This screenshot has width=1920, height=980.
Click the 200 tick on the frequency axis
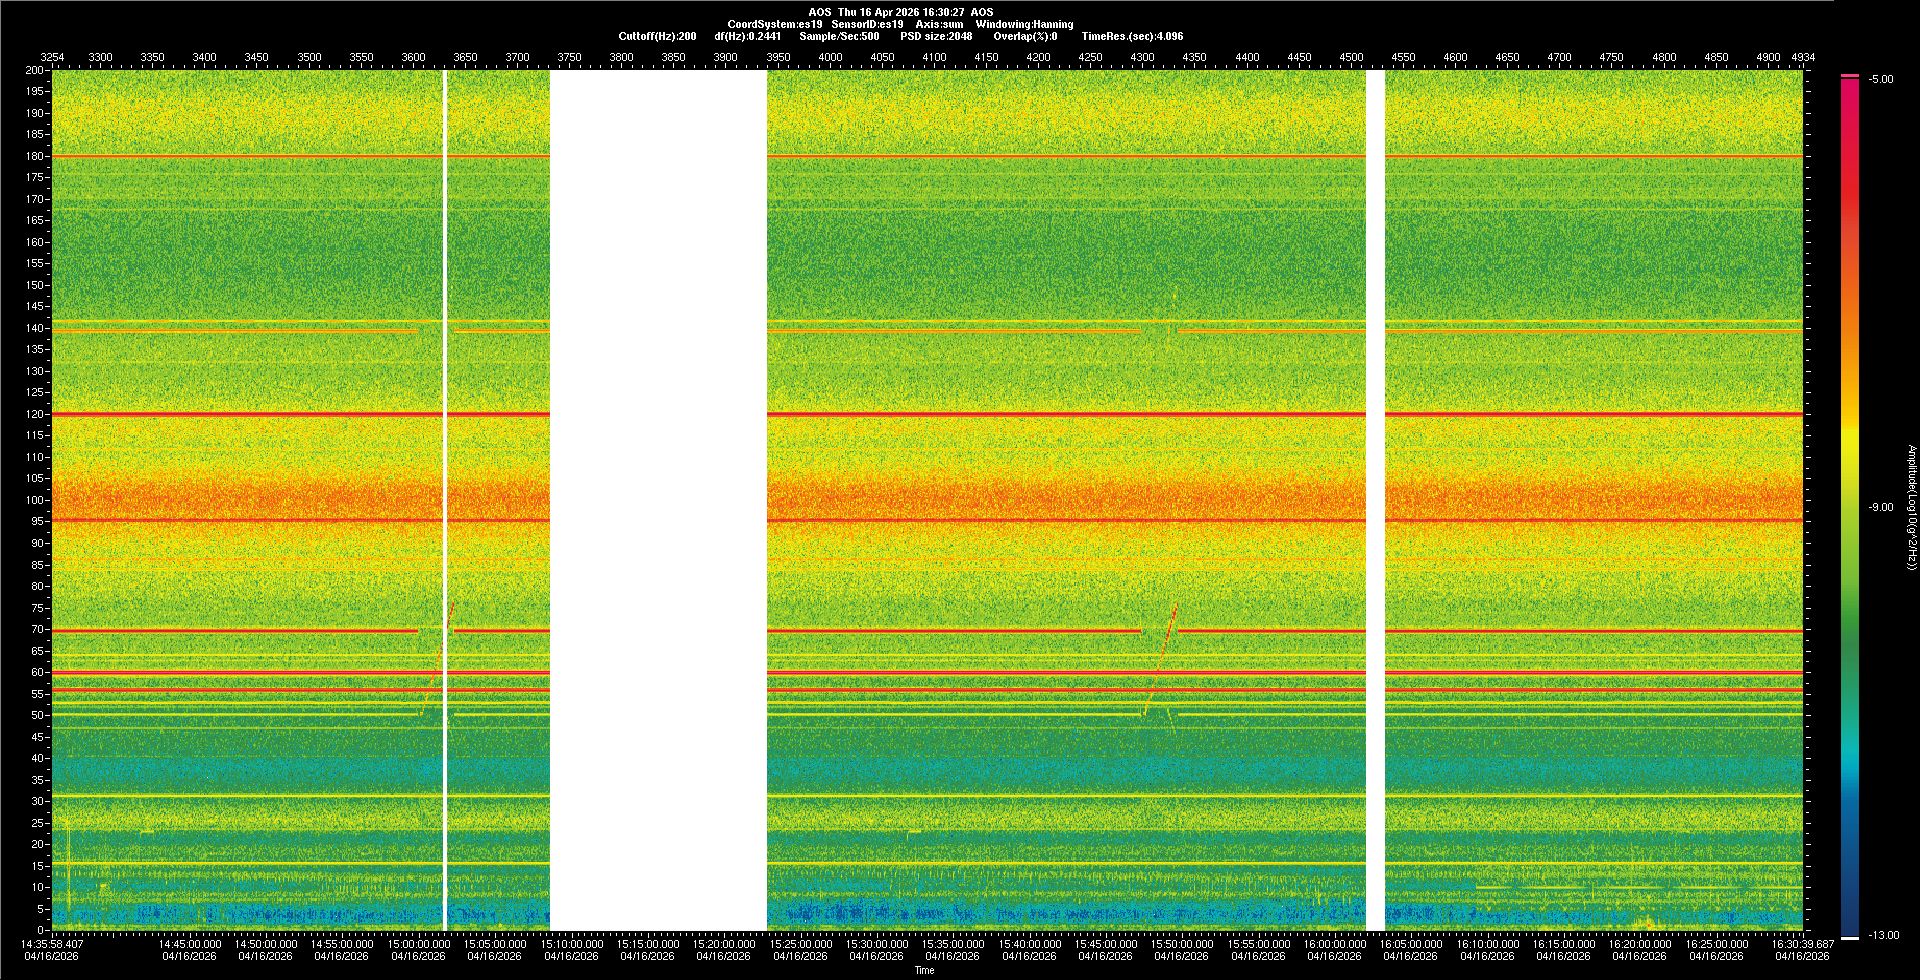[35, 70]
